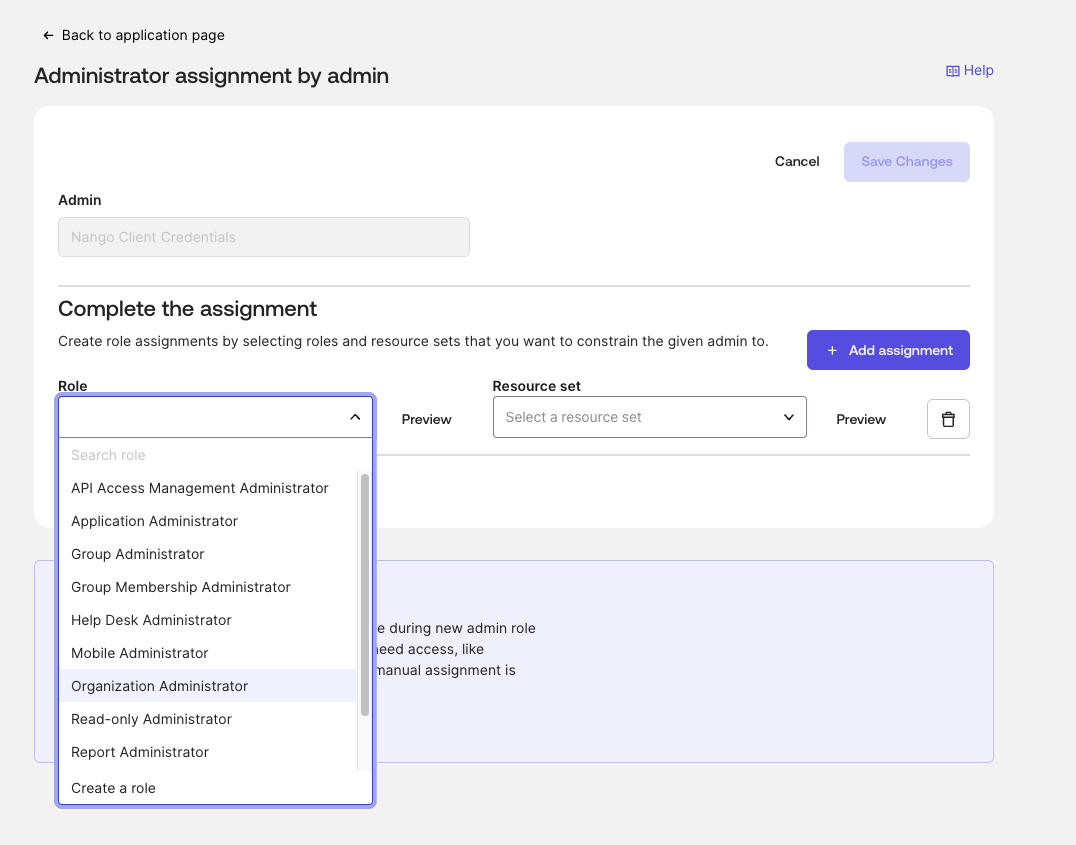Choose the Mobile Administrator role
The image size is (1076, 845).
[x=140, y=653]
